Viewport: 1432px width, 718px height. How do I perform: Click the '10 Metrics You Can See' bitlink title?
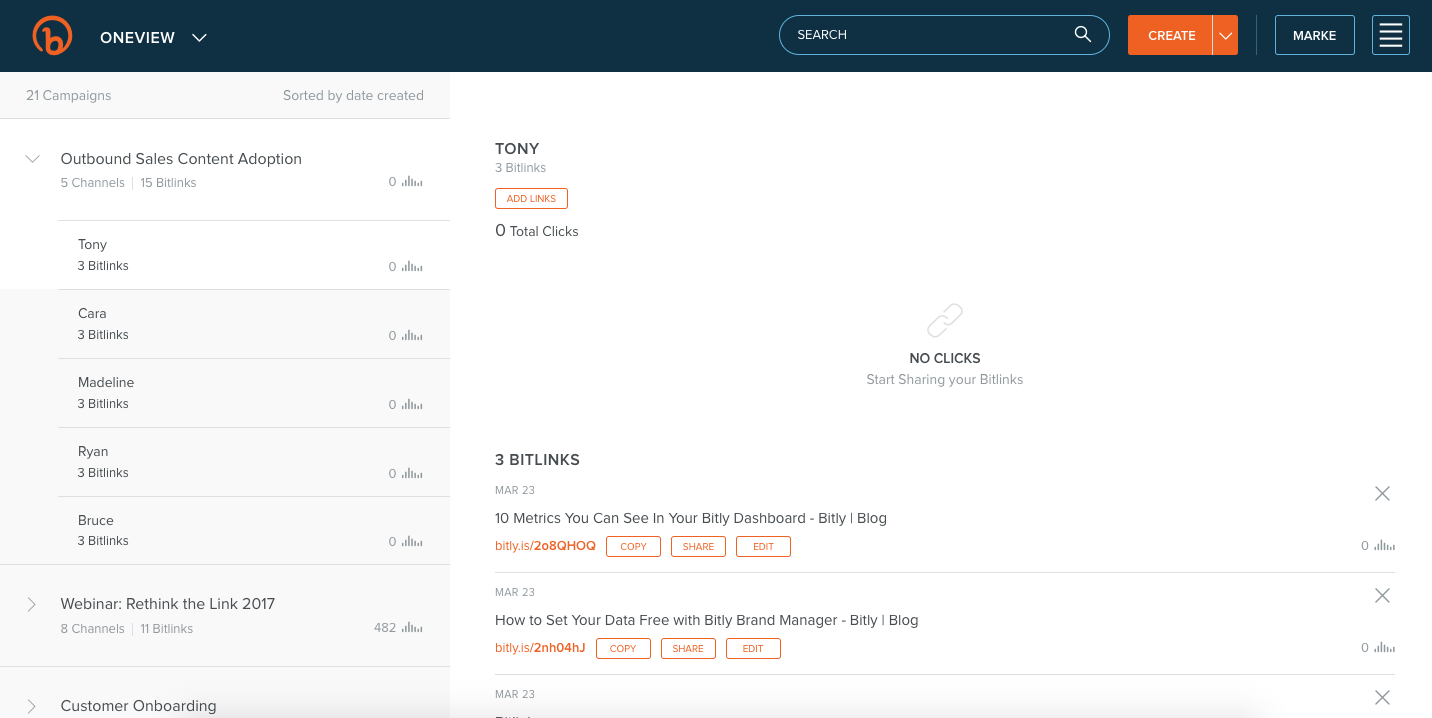[691, 518]
